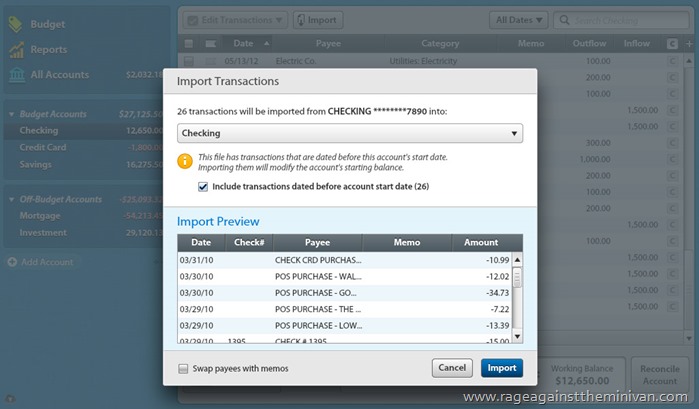Click the preview Date column header
The width and height of the screenshot is (699, 409).
coord(201,243)
